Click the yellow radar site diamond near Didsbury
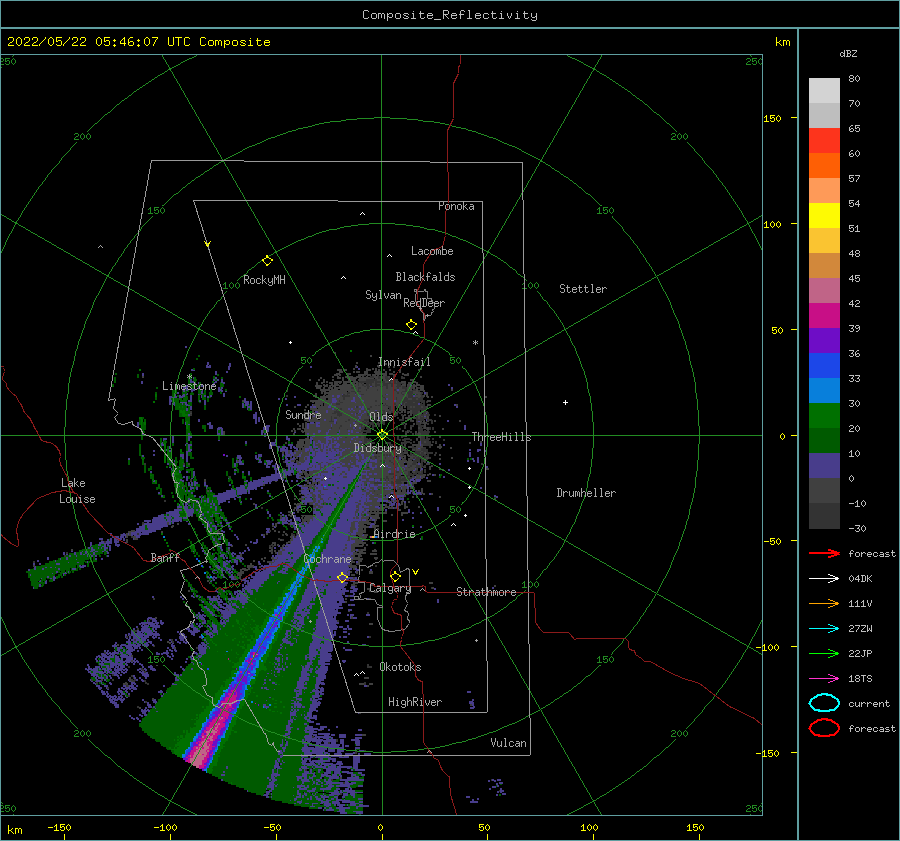 pos(382,435)
